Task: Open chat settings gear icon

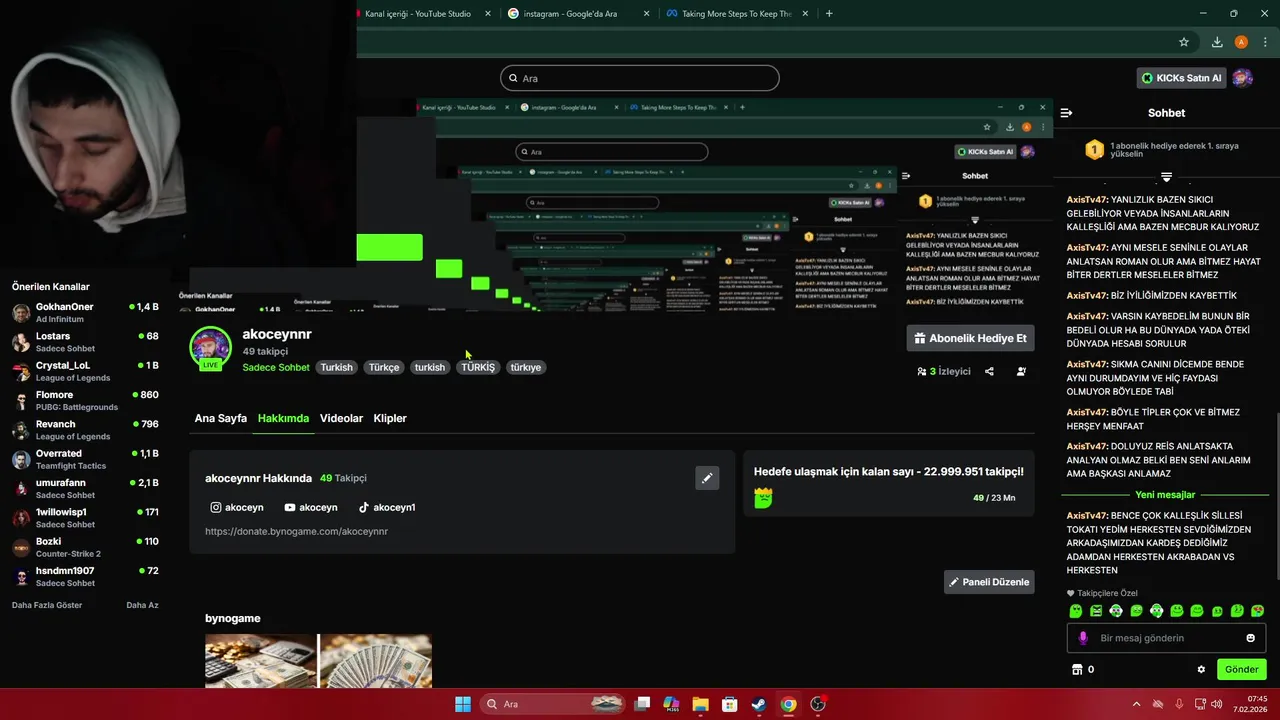Action: 1201,669
